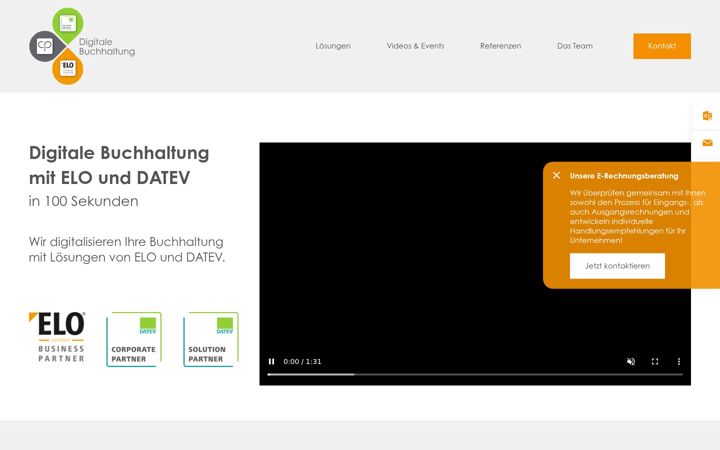This screenshot has width=720, height=450.
Task: Click the 'Unsere E-Rechnungsberatung' popup title
Action: (624, 176)
